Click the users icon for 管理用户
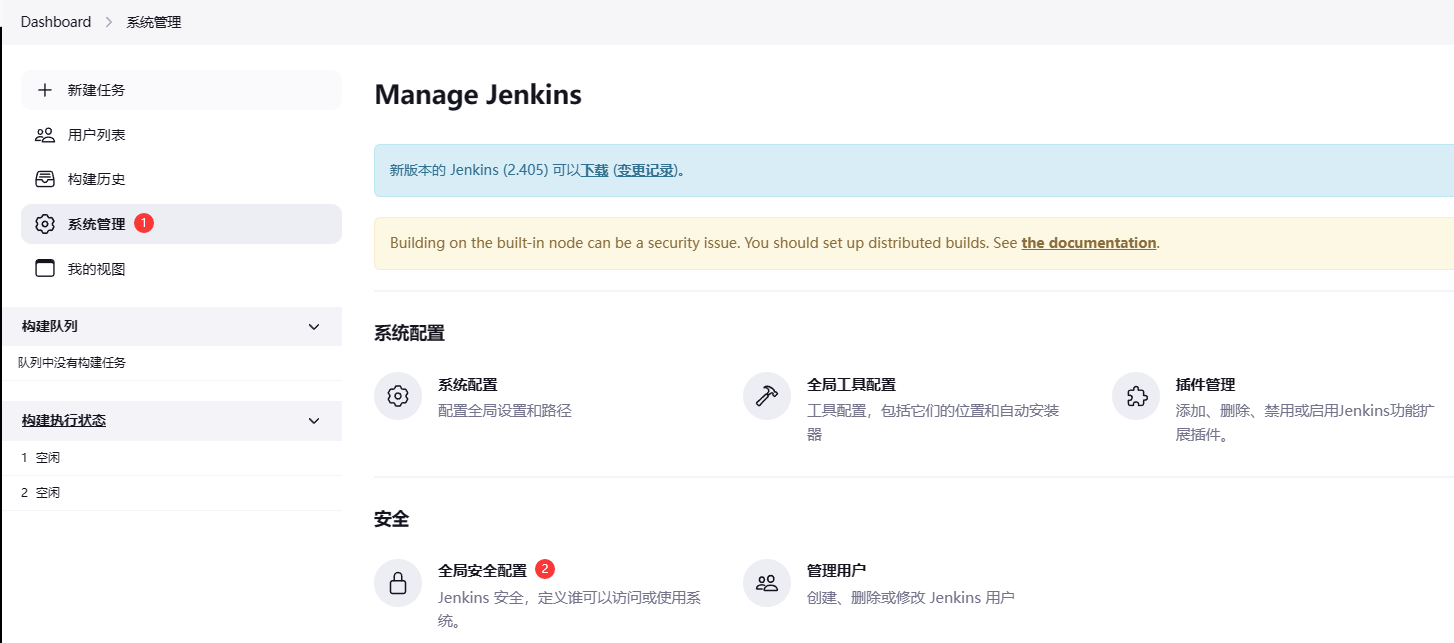This screenshot has height=643, width=1454. [x=767, y=583]
